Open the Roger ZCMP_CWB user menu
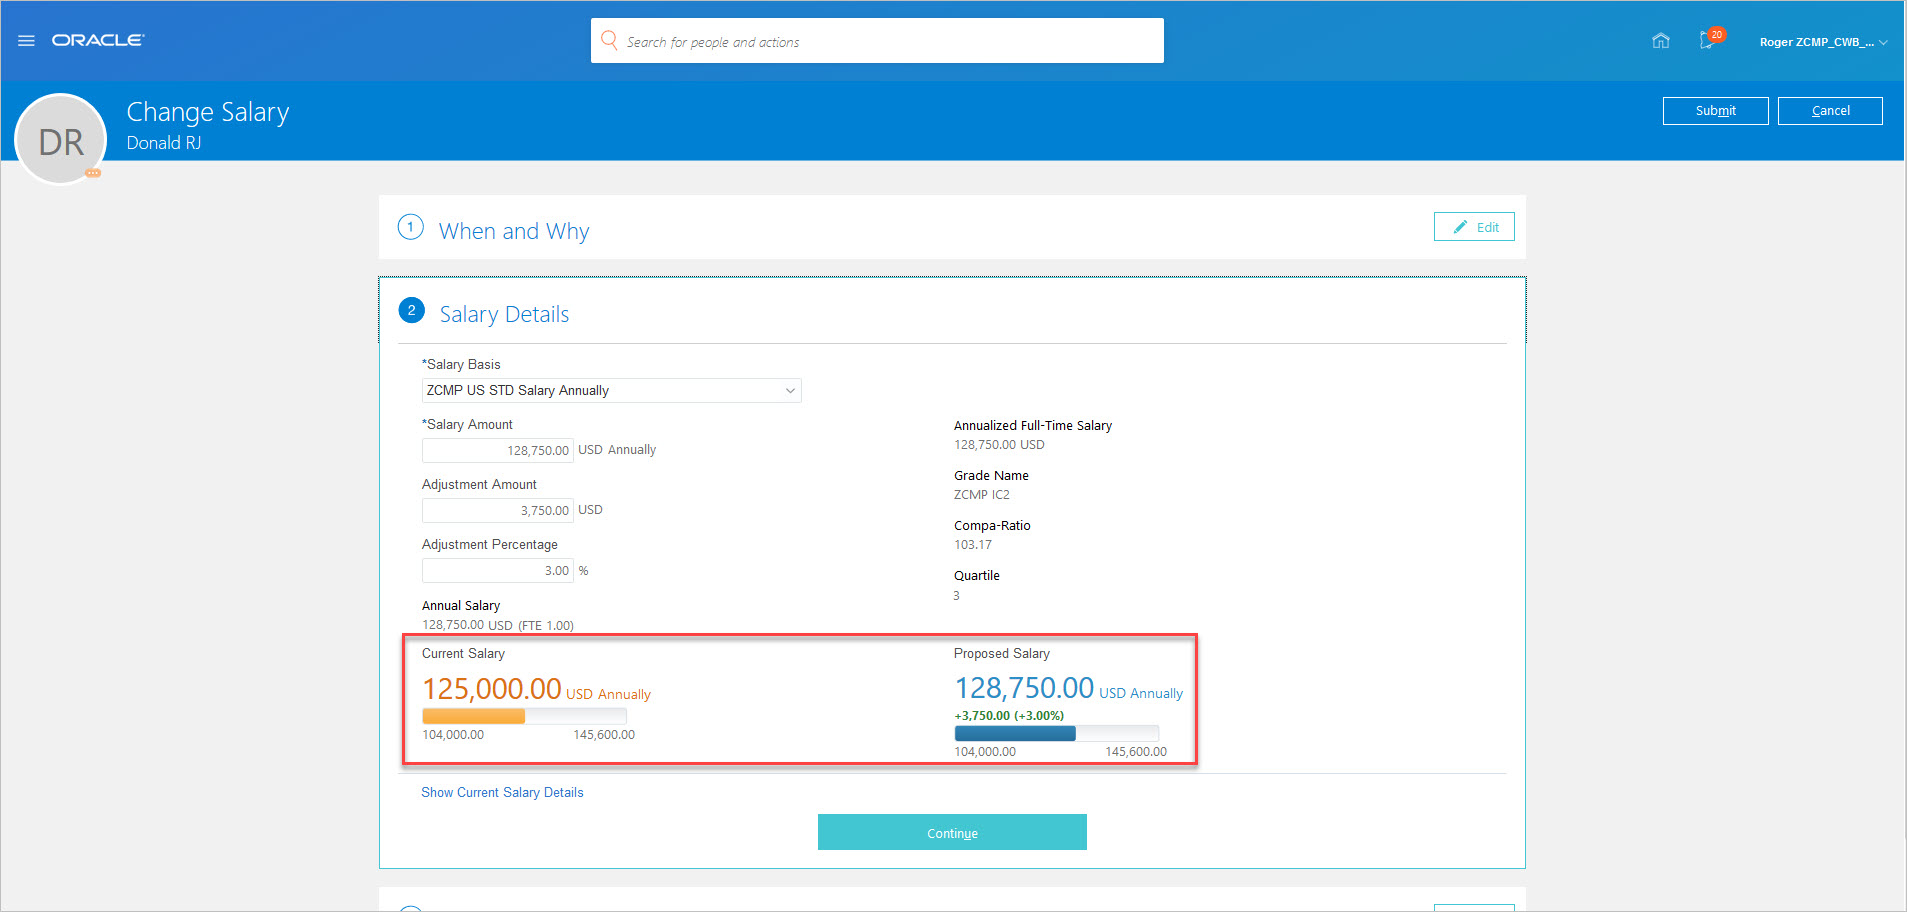The image size is (1907, 912). (1823, 42)
